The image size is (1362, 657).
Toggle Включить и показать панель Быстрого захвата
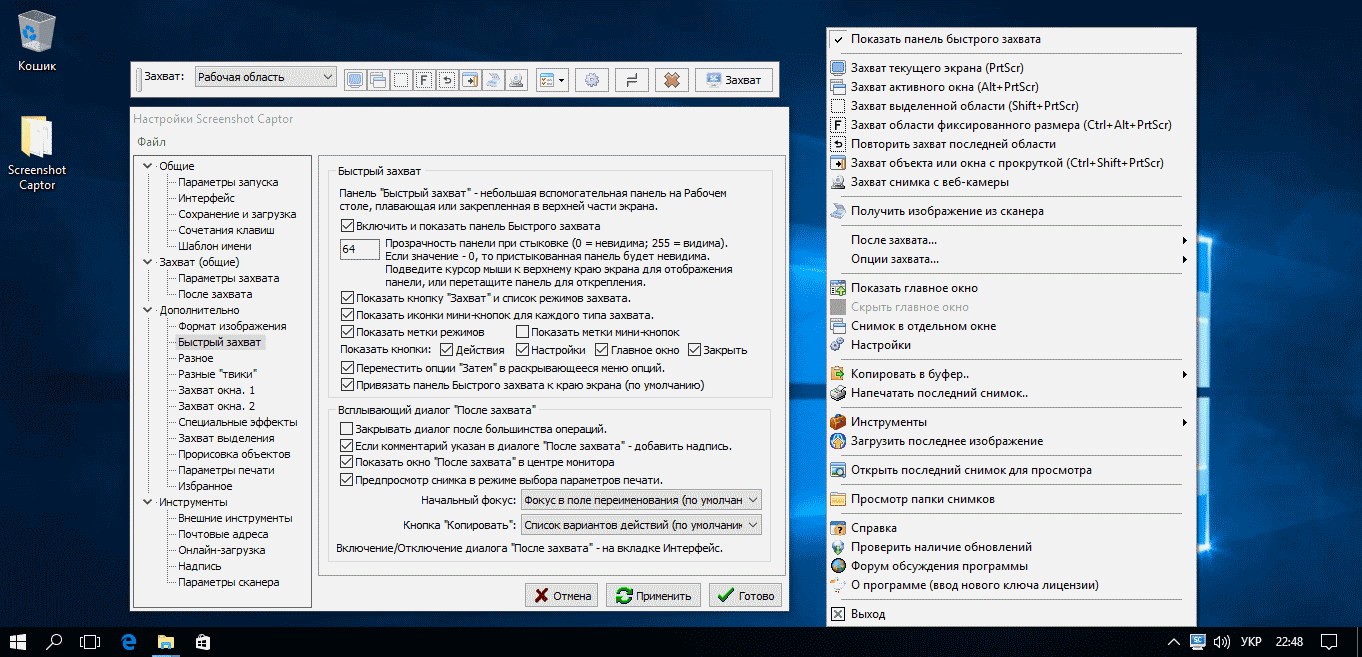(348, 226)
